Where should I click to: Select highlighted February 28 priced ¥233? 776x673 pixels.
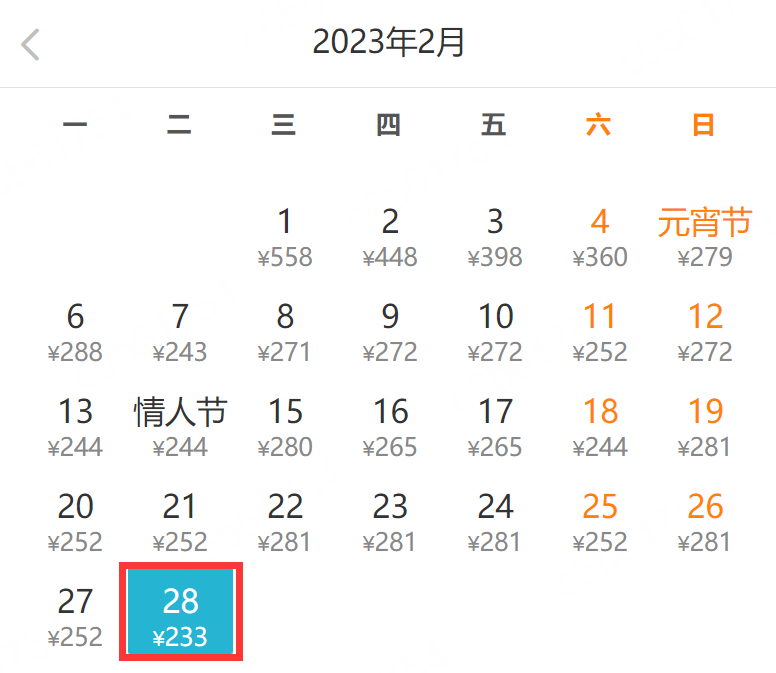tap(181, 612)
